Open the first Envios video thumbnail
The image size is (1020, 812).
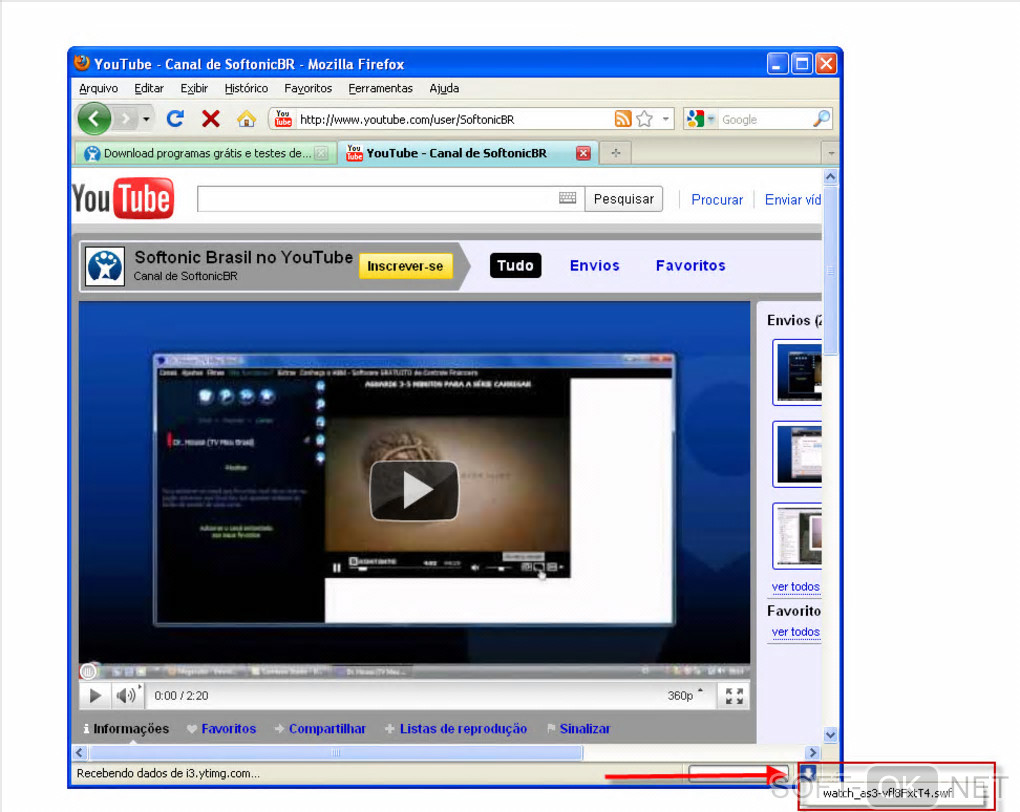(798, 373)
